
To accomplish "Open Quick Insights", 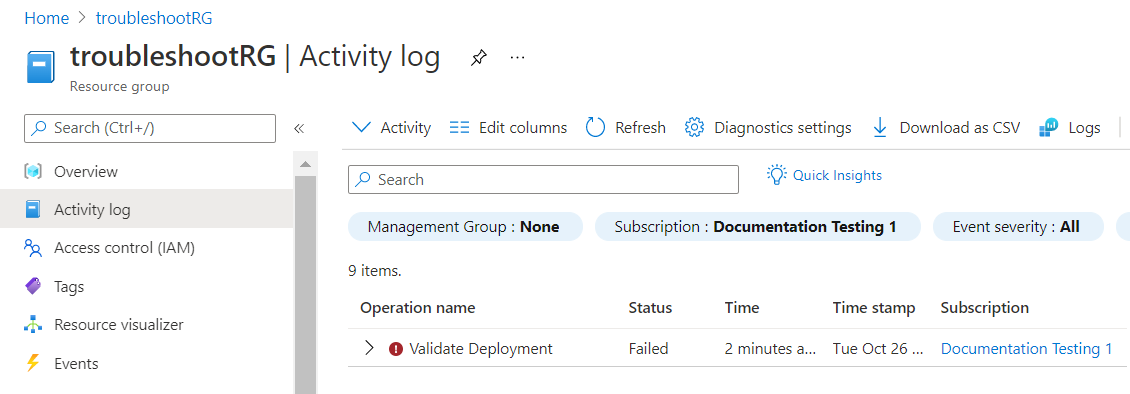I will pyautogui.click(x=824, y=175).
